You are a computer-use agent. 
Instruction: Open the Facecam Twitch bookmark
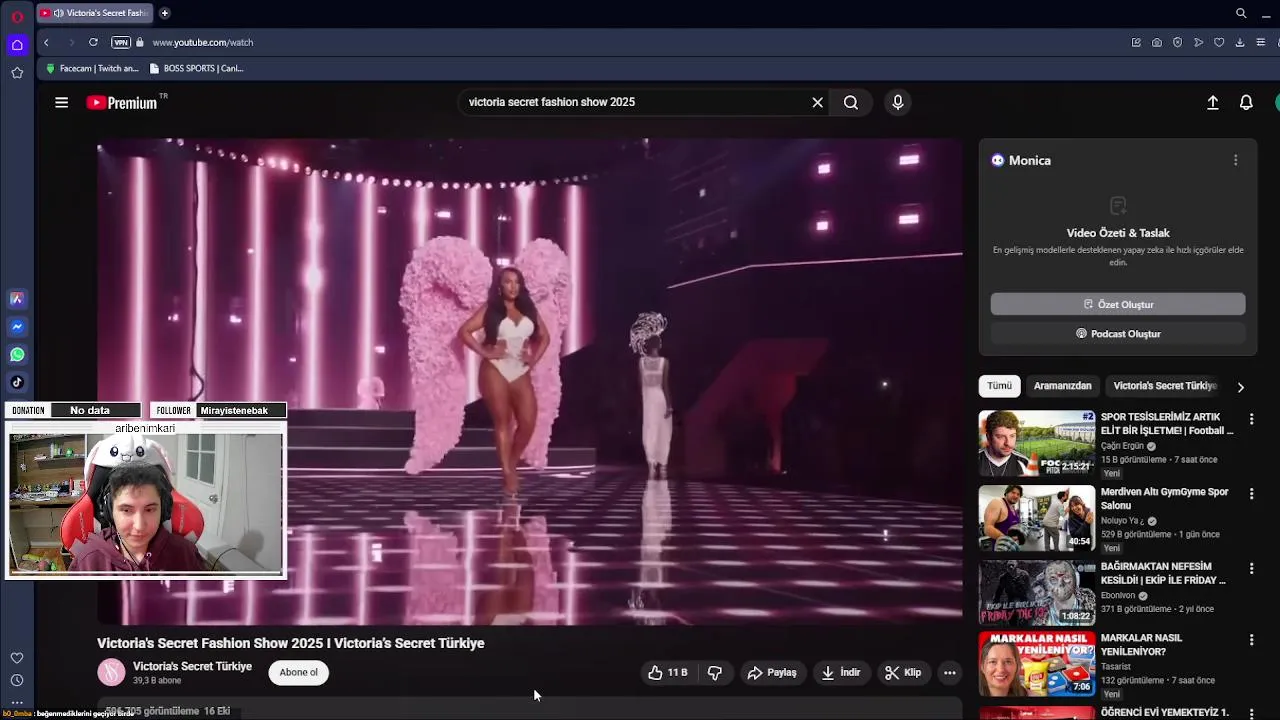tap(92, 69)
